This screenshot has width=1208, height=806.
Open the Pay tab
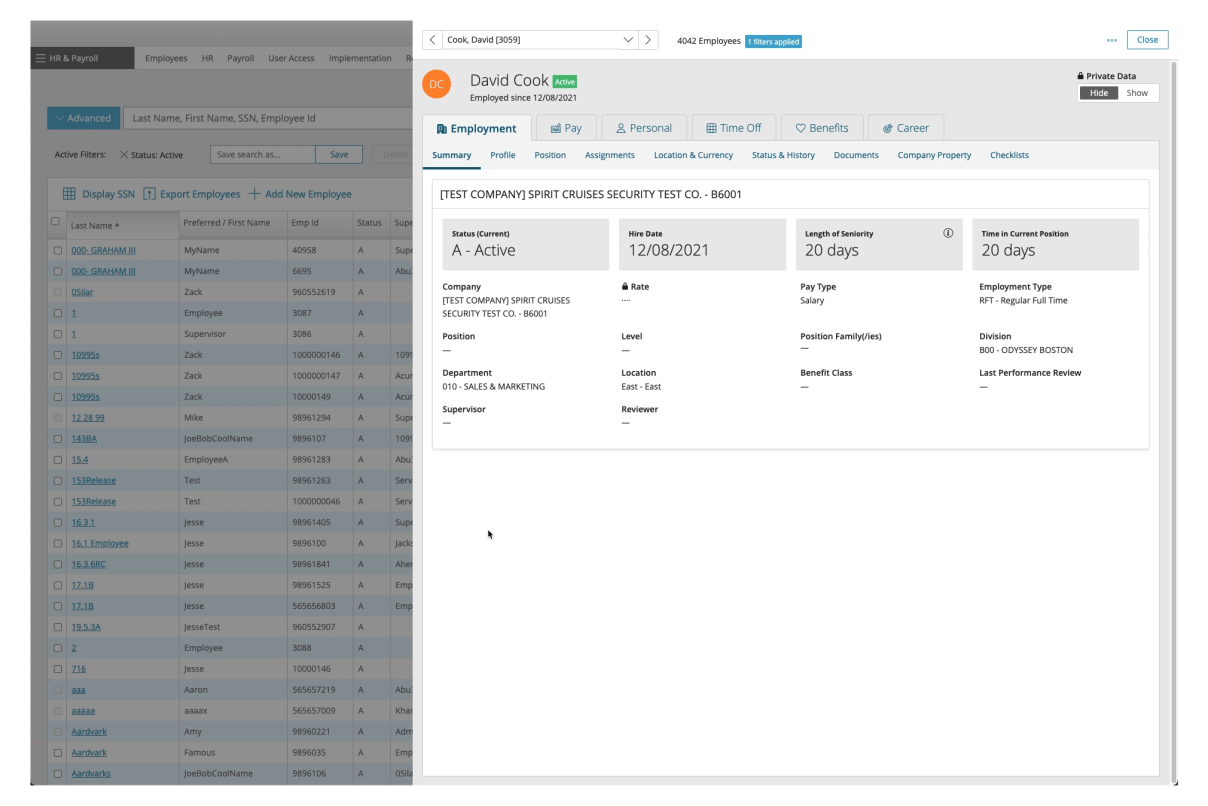[x=566, y=128]
